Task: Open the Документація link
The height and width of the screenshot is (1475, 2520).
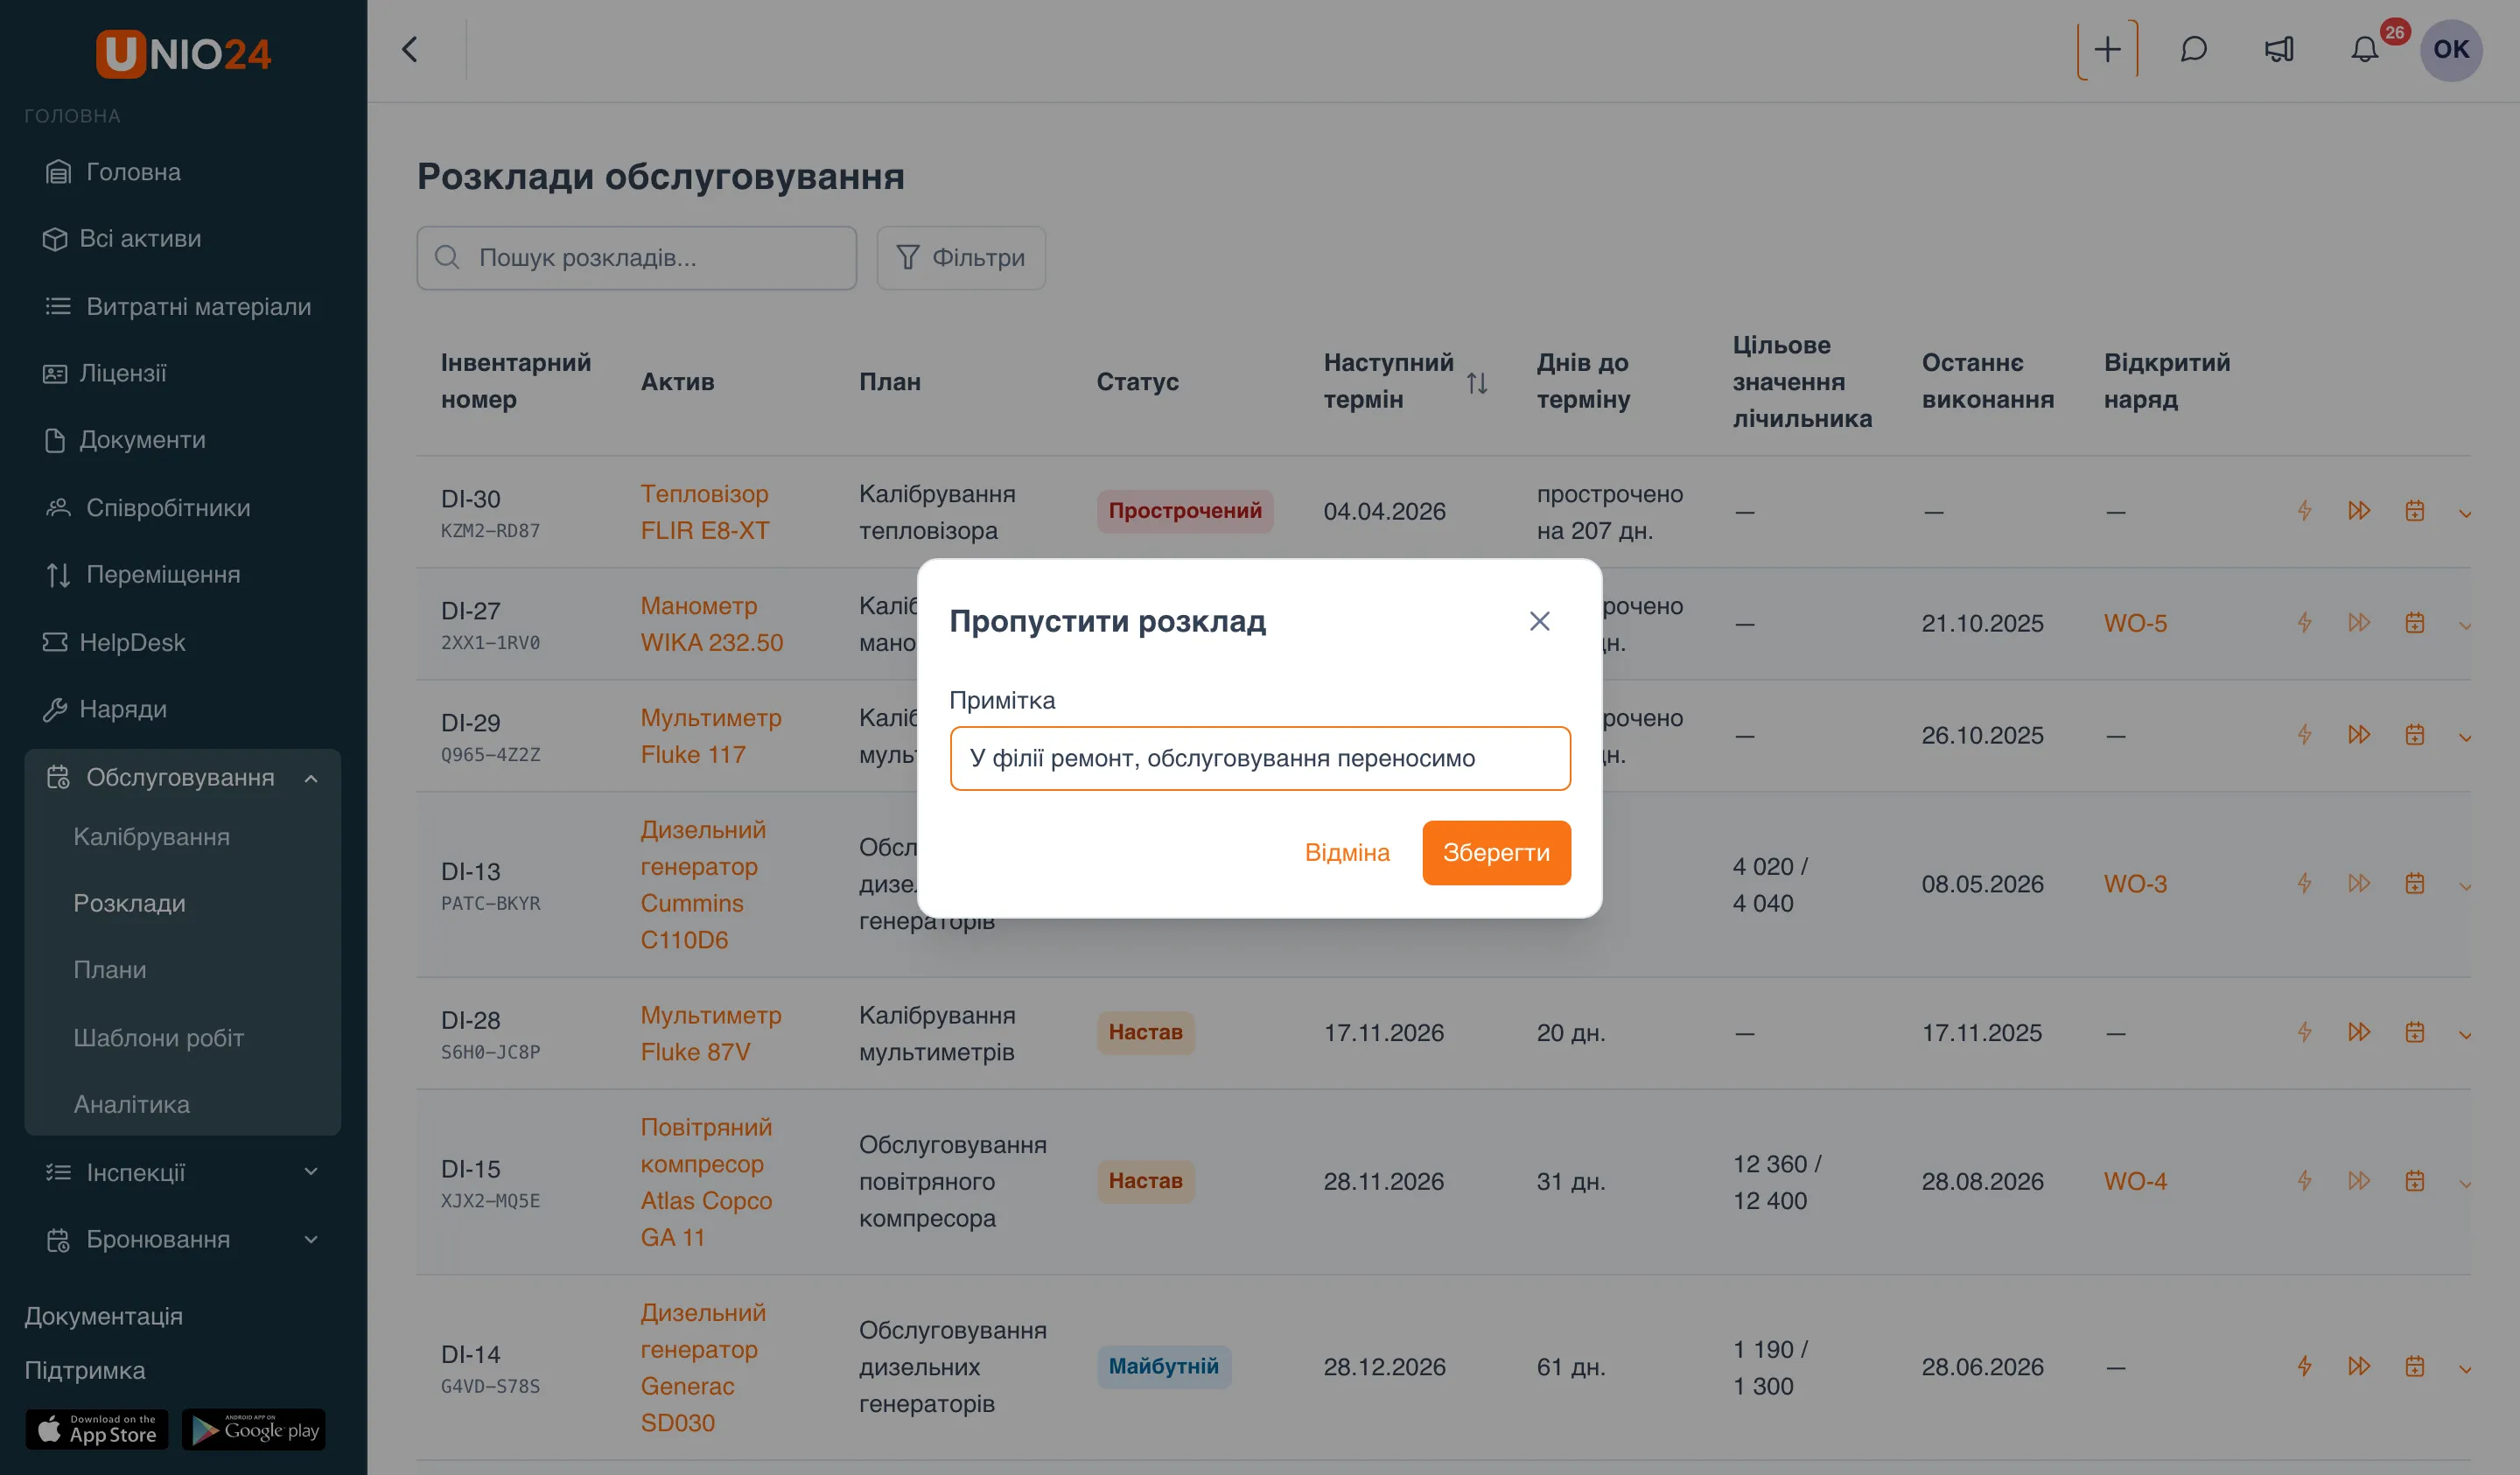Action: [103, 1316]
